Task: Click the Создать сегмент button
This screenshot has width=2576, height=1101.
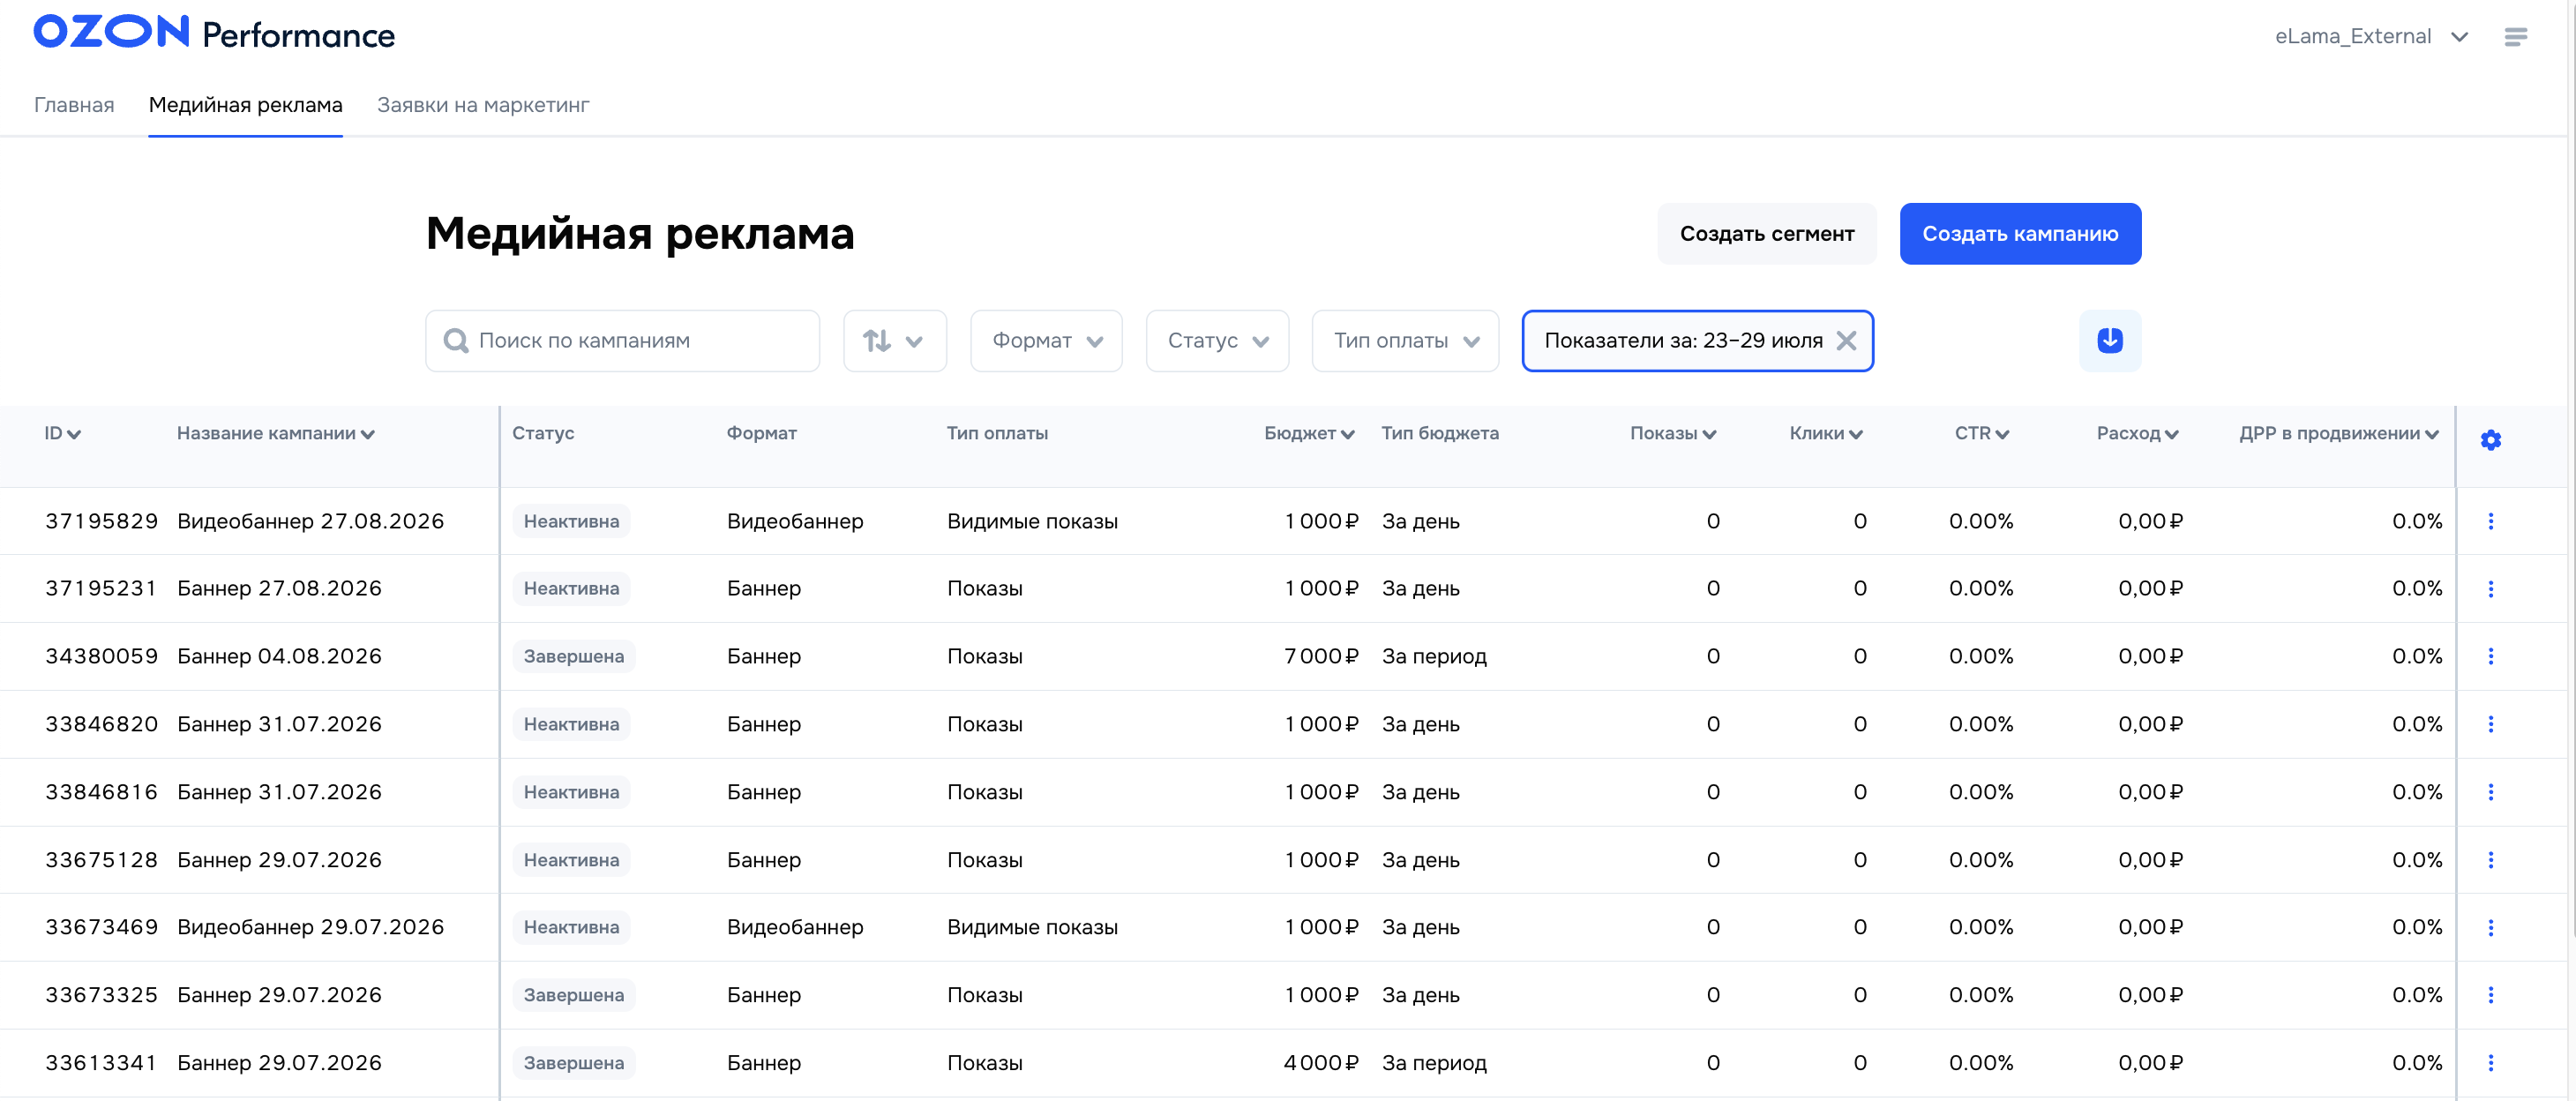Action: click(1767, 234)
